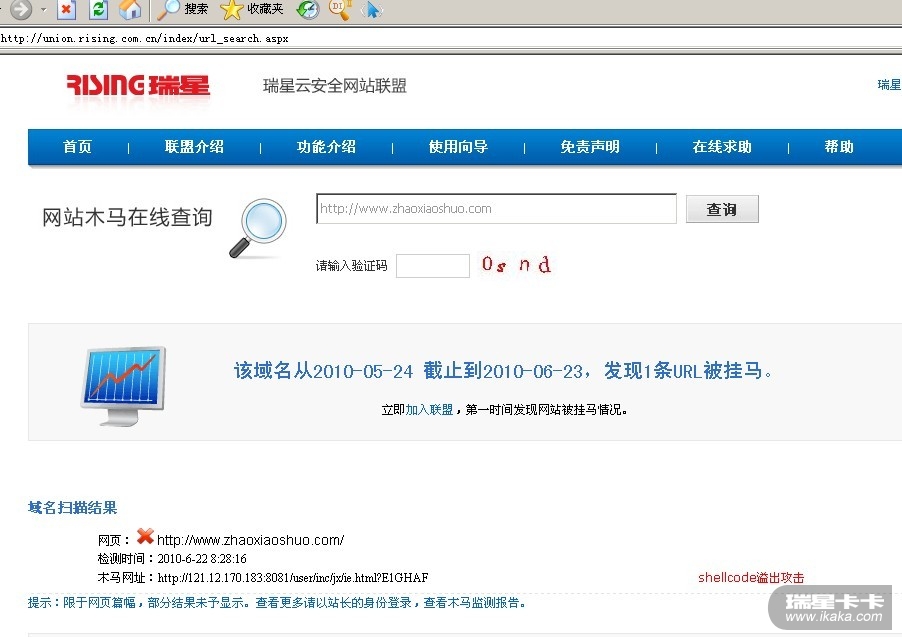
Task: Click the 网站木马在线查询 title text
Action: click(127, 218)
